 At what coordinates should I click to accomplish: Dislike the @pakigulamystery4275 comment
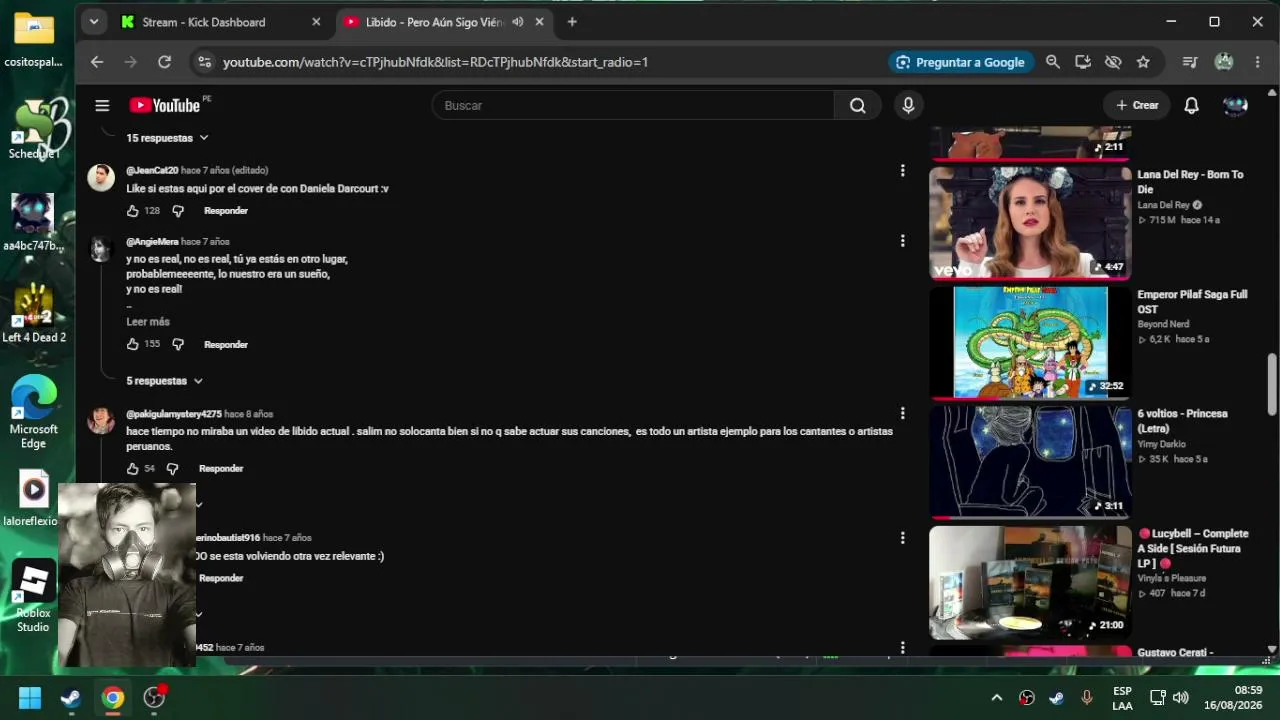172,468
